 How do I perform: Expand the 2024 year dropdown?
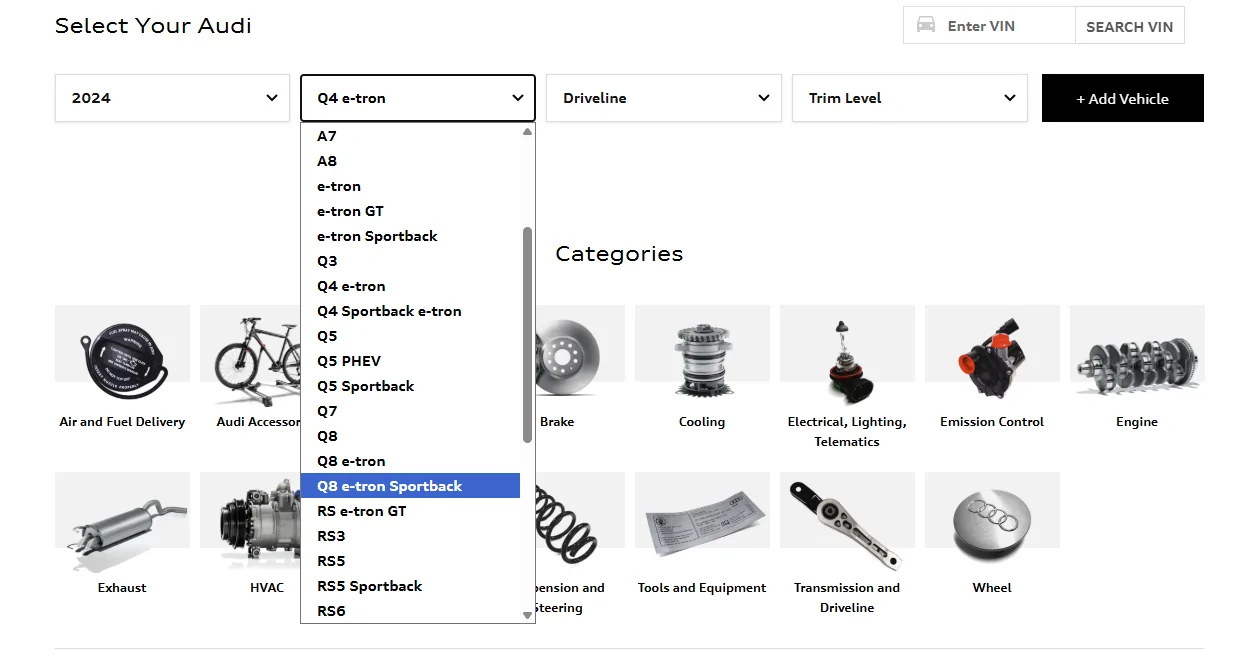click(172, 98)
